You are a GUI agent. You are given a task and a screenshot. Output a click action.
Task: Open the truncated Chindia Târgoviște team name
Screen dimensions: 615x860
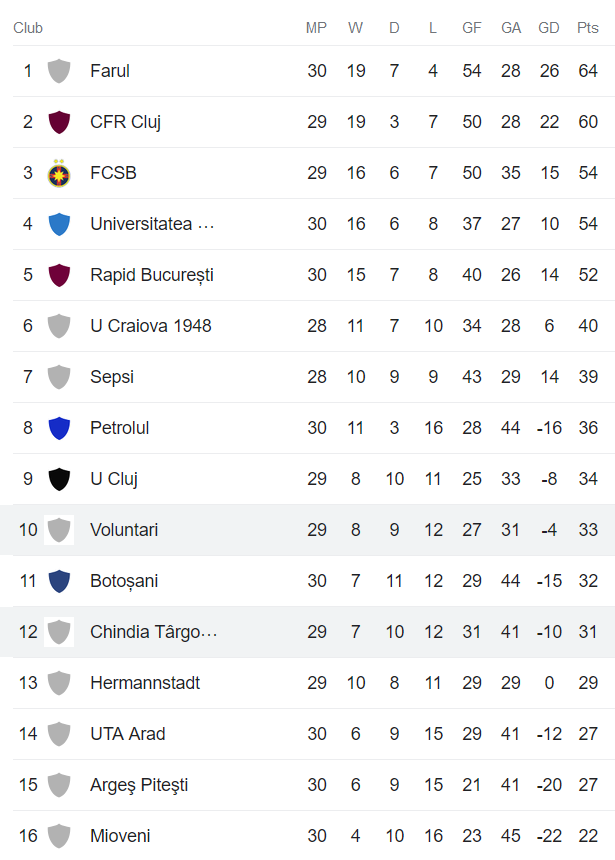click(153, 632)
